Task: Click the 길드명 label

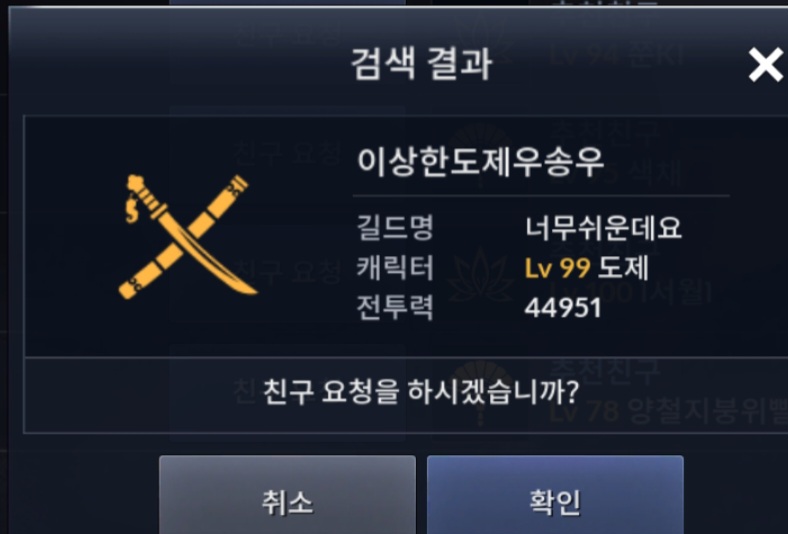Action: 395,228
